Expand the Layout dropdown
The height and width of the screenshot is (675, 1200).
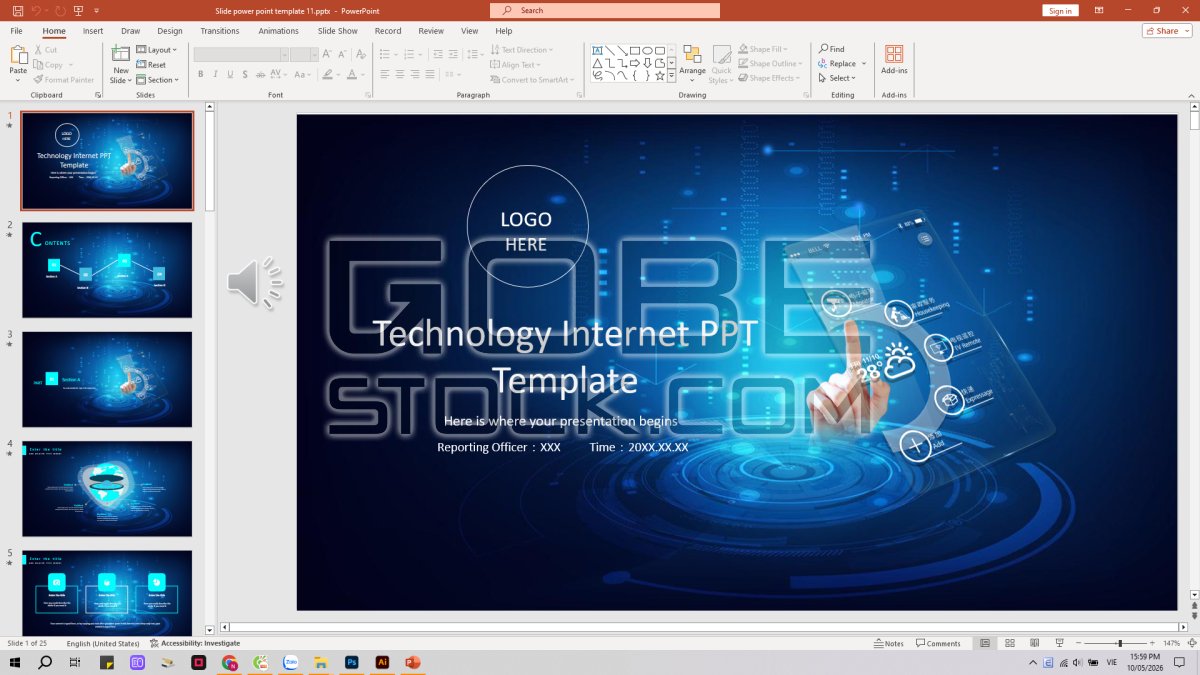[157, 50]
